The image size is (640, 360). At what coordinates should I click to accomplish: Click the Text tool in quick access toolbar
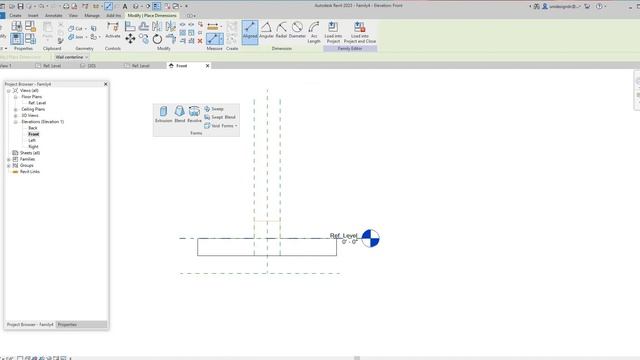pos(125,6)
